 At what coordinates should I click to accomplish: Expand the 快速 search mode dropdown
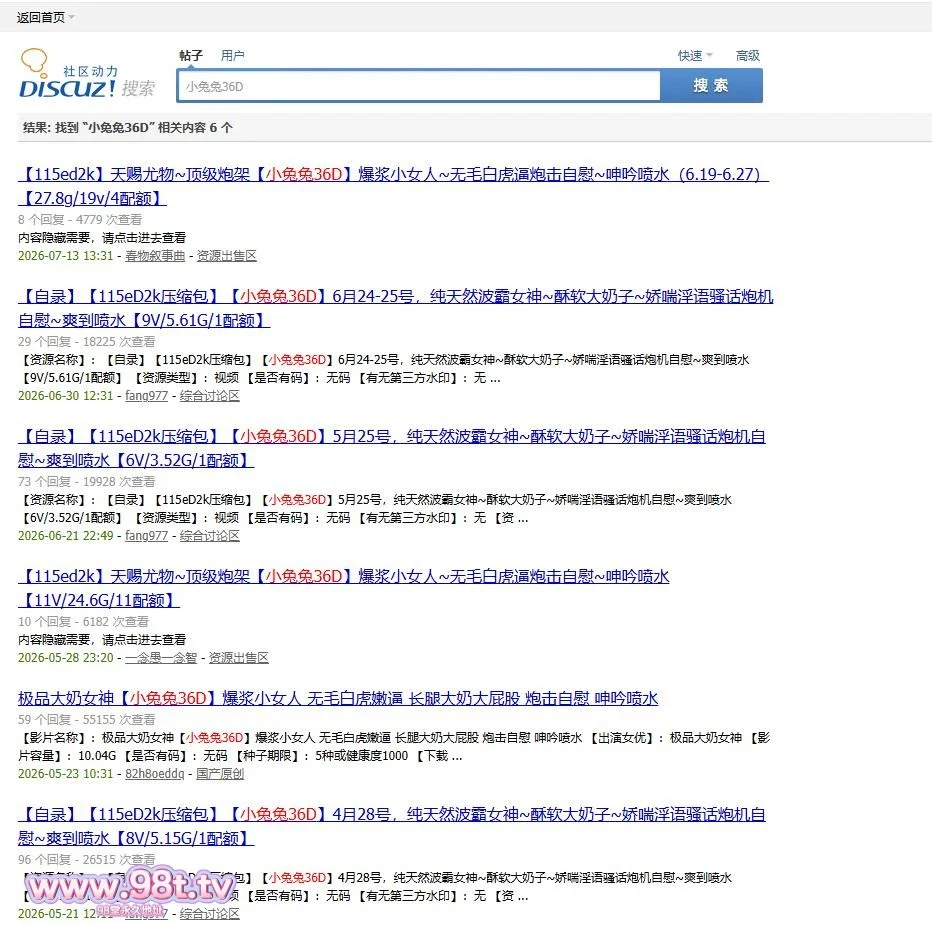pos(695,55)
